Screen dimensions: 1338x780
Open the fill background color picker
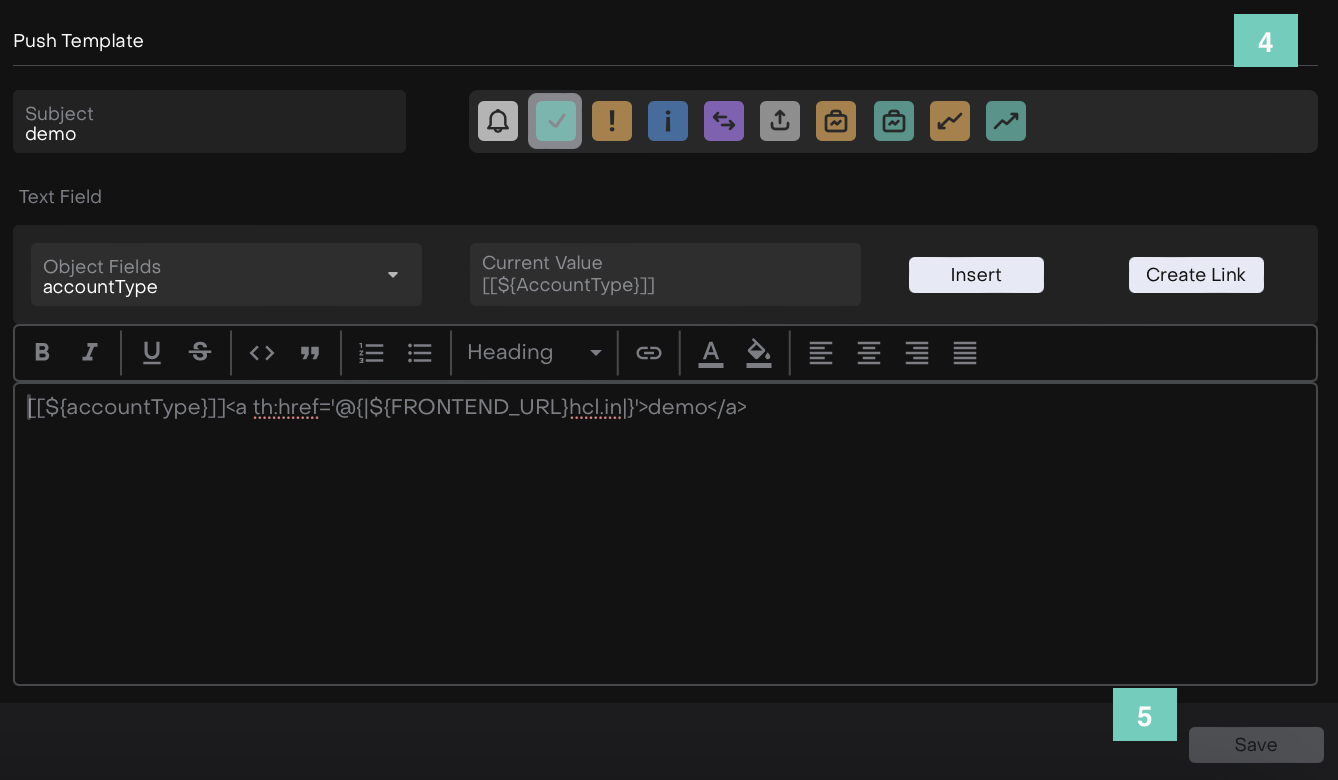tap(759, 353)
